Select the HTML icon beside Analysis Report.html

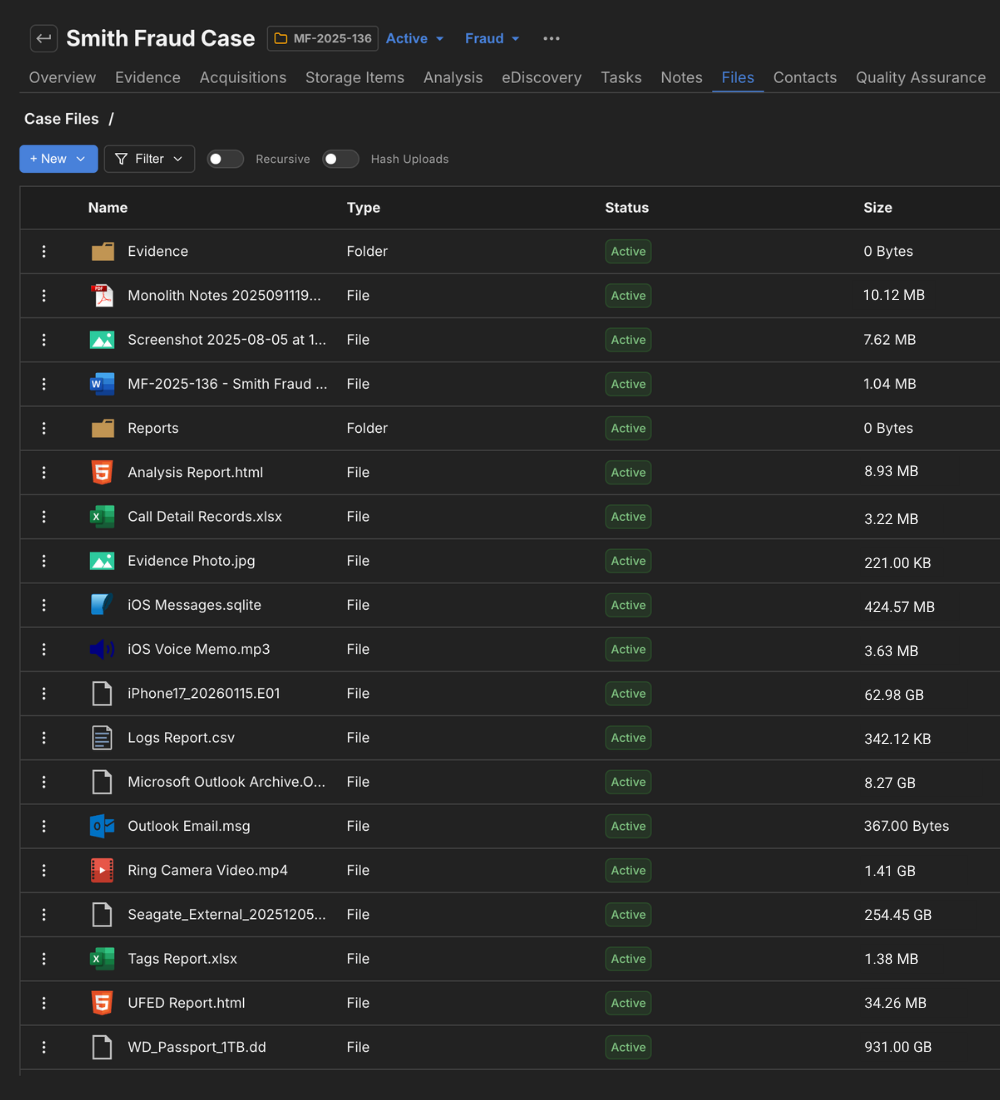[102, 472]
